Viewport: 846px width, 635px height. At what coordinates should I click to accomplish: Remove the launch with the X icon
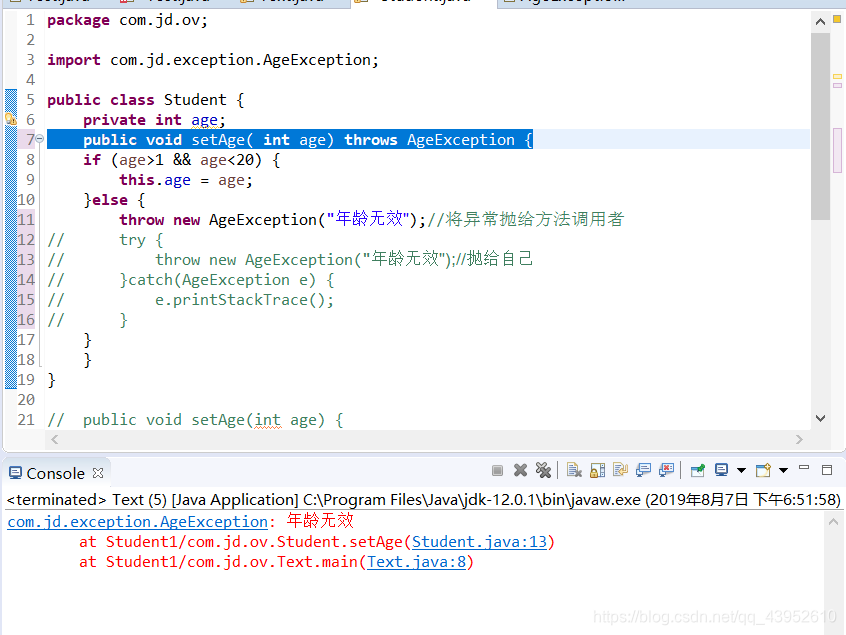tap(520, 471)
